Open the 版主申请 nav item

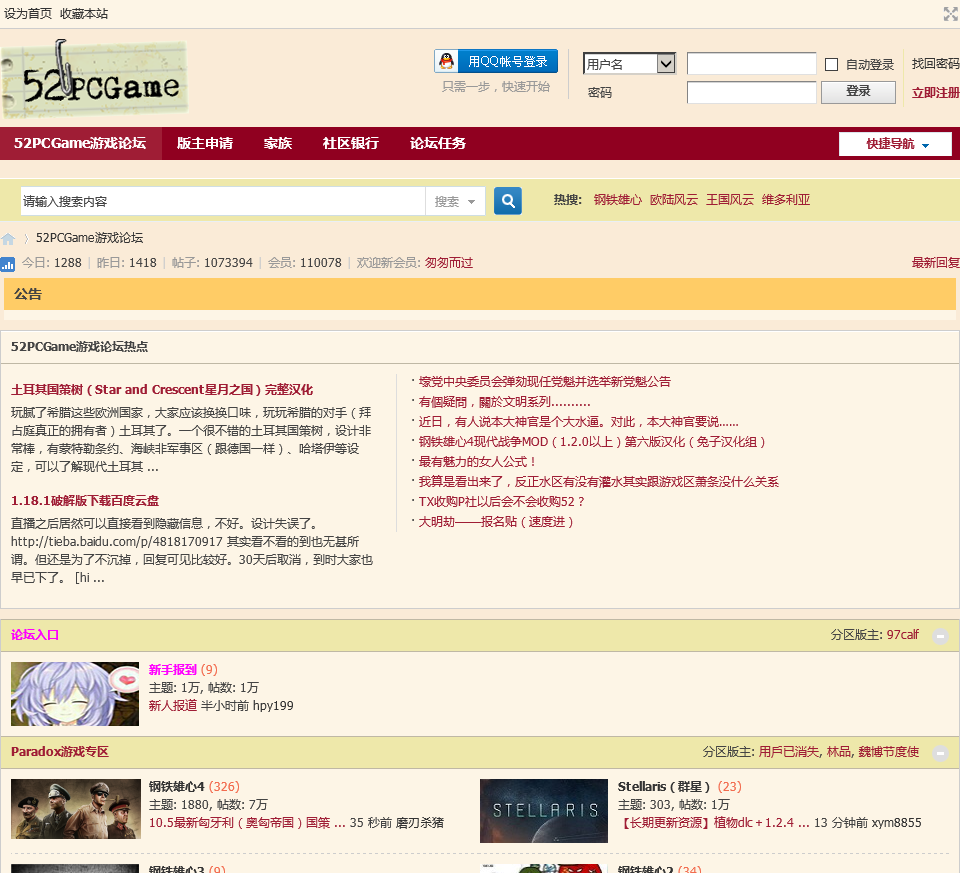click(x=204, y=143)
